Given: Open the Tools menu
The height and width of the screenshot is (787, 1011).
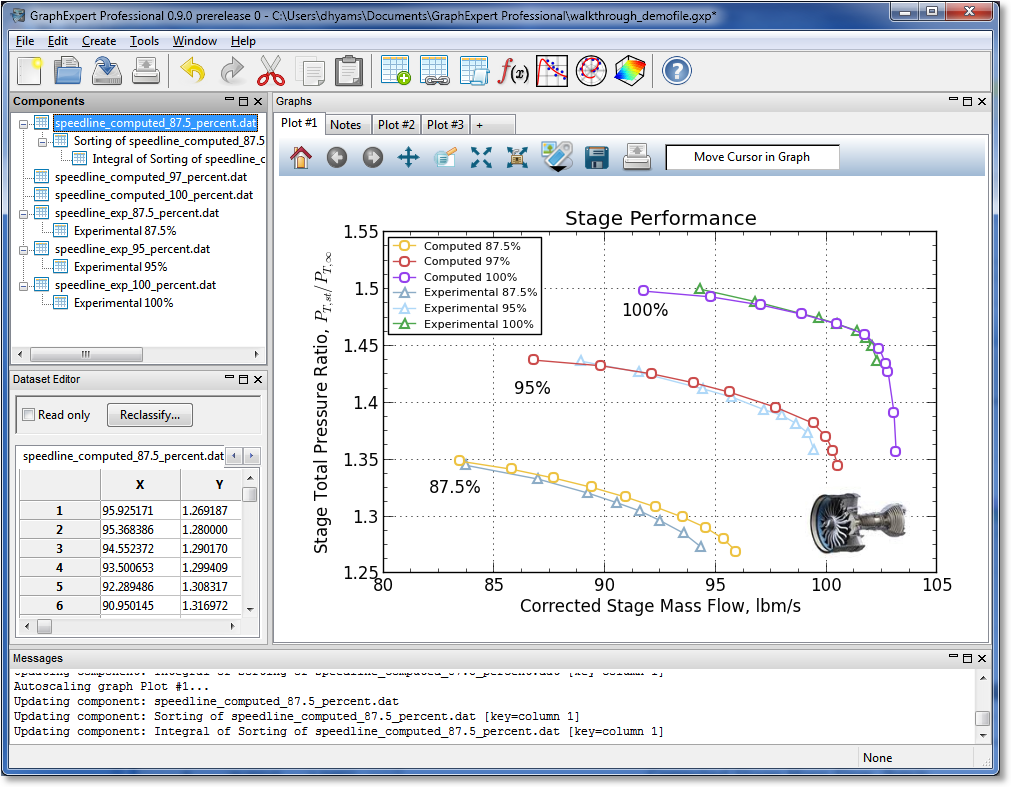Looking at the screenshot, I should (144, 41).
